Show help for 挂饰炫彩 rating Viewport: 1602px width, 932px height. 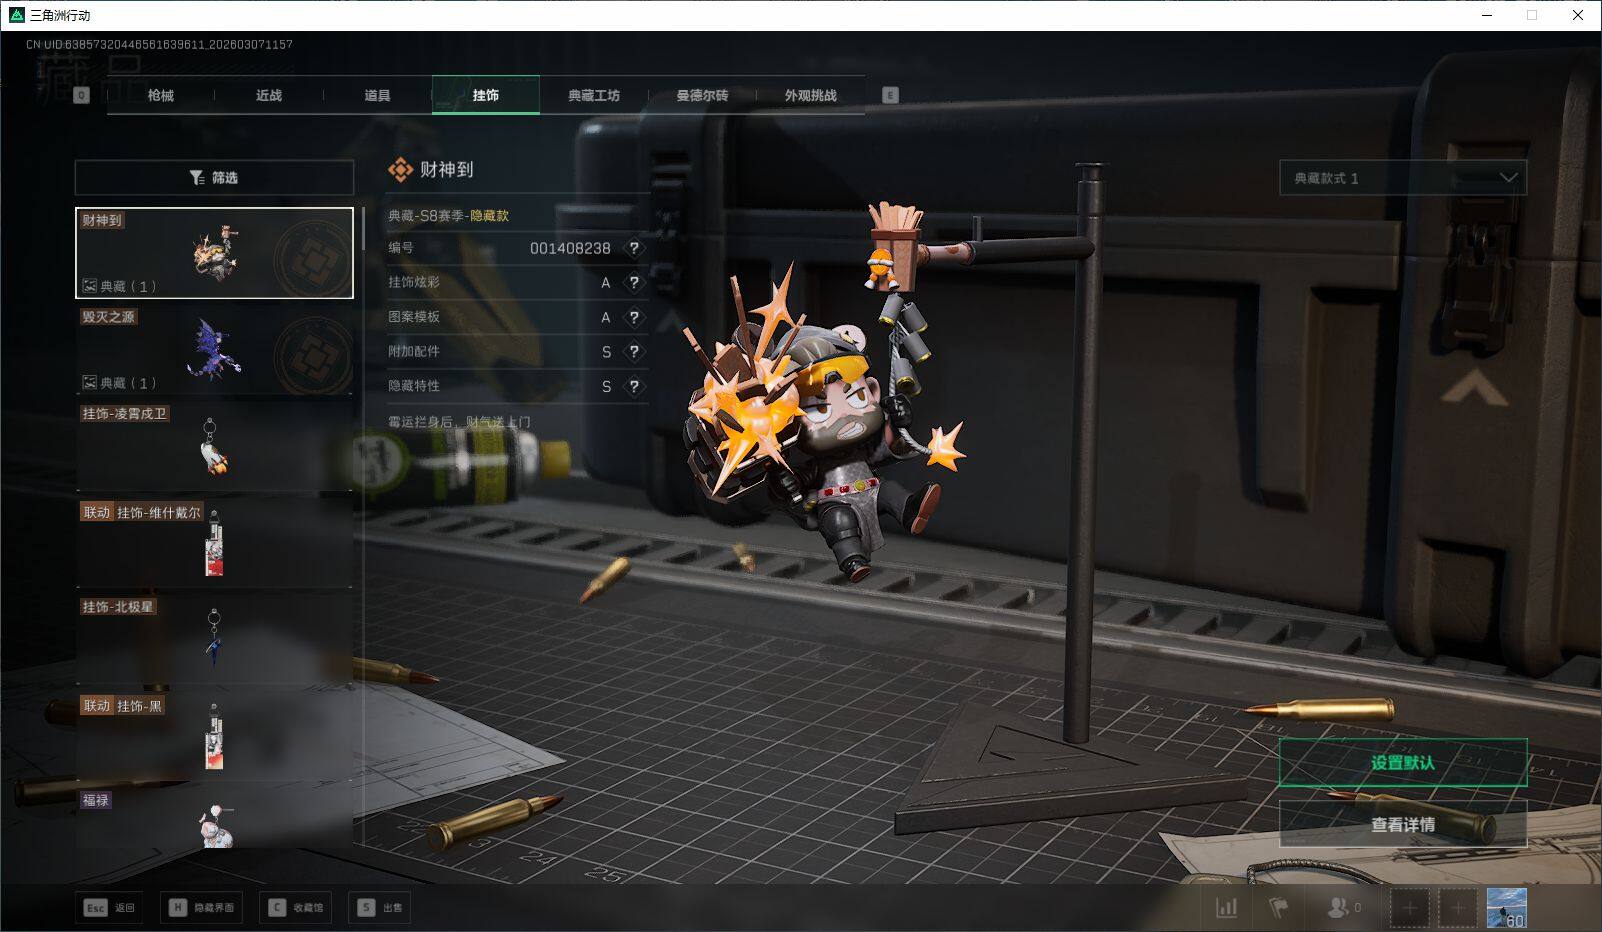634,283
